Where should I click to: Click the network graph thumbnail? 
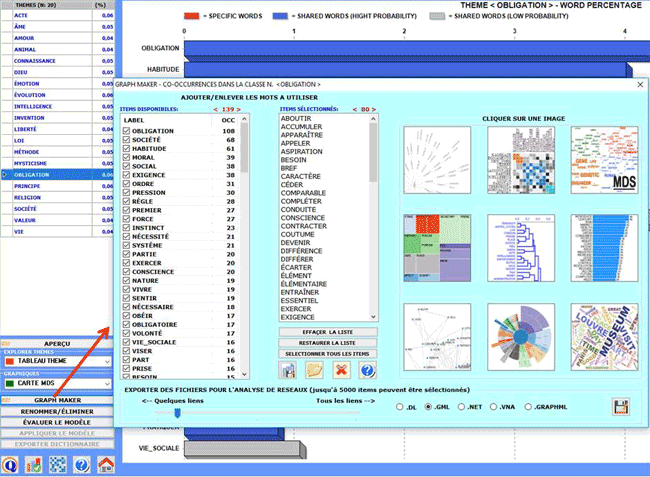437,337
